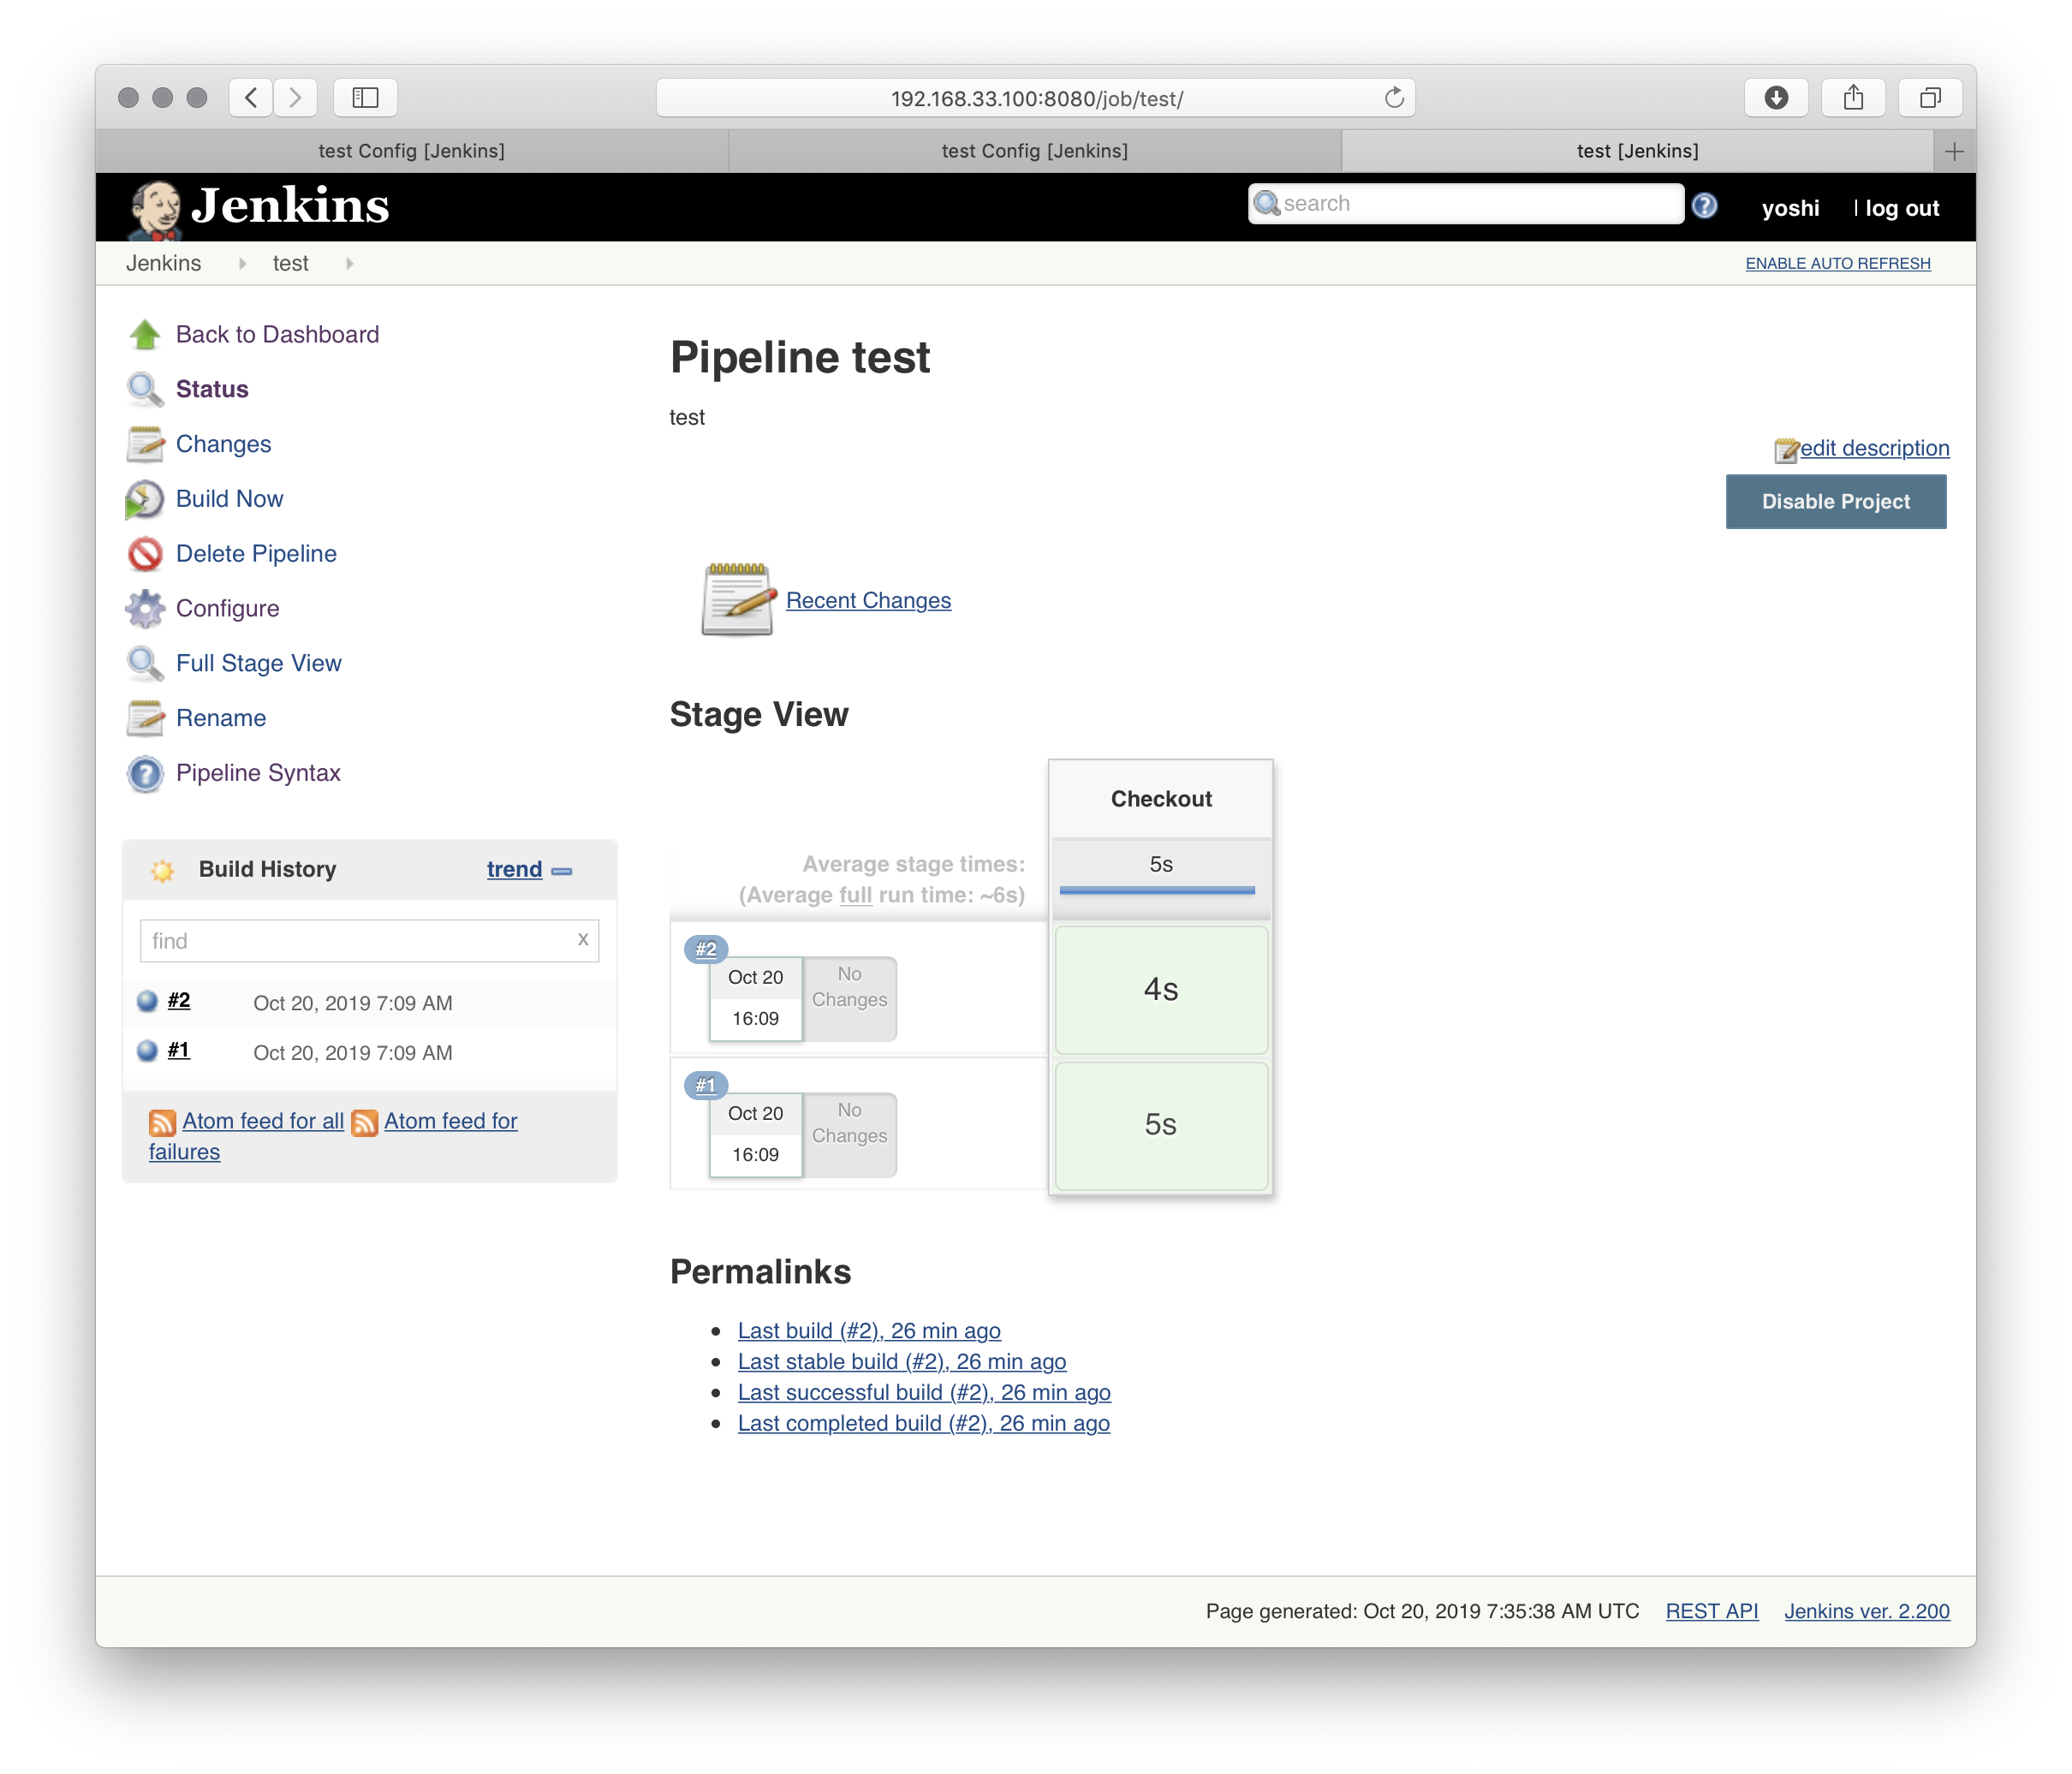Expand the test breadcrumb arrow
Image resolution: width=2072 pixels, height=1774 pixels.
[349, 264]
